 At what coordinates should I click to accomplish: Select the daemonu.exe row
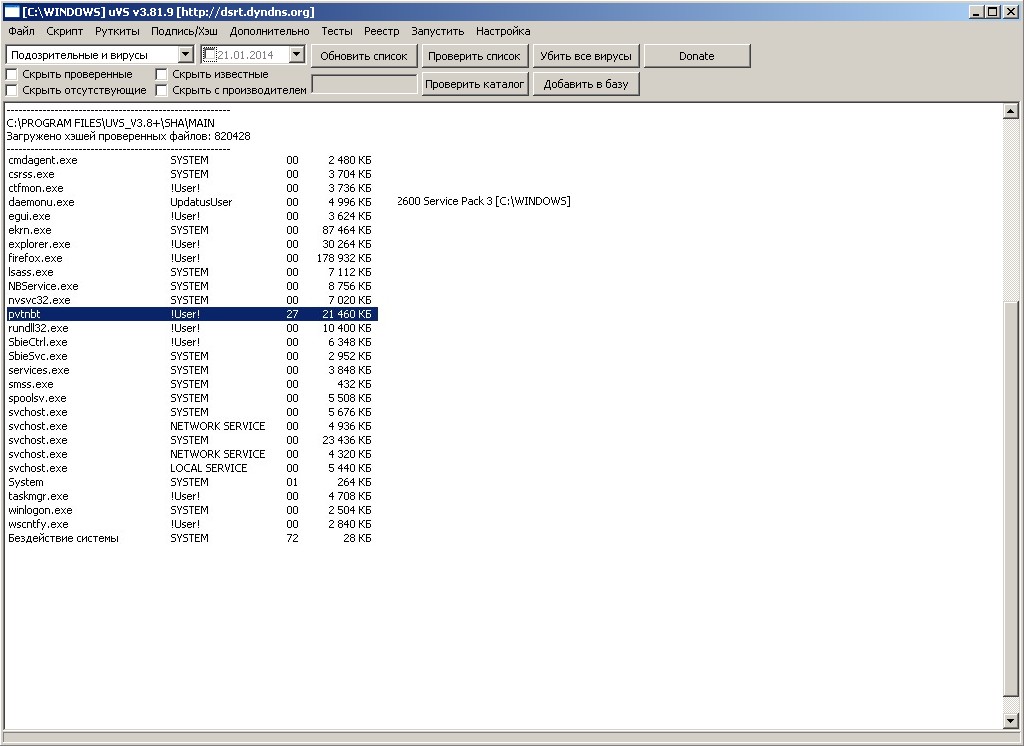point(191,202)
